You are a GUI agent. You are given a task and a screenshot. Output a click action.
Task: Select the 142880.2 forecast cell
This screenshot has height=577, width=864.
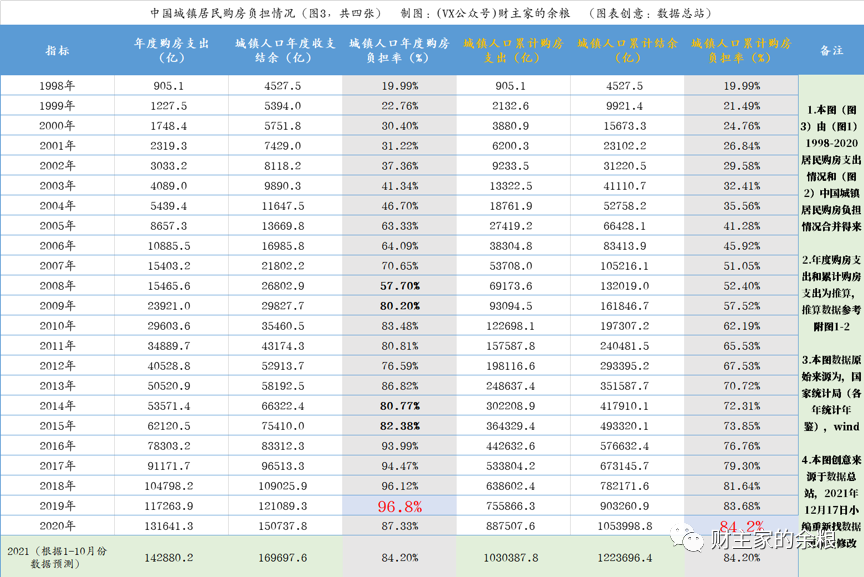pyautogui.click(x=169, y=558)
